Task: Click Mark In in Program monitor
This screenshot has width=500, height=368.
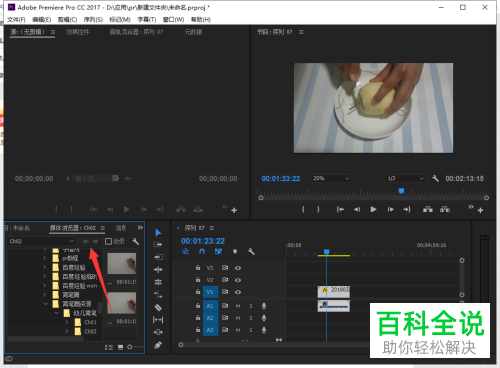Action: click(x=303, y=209)
